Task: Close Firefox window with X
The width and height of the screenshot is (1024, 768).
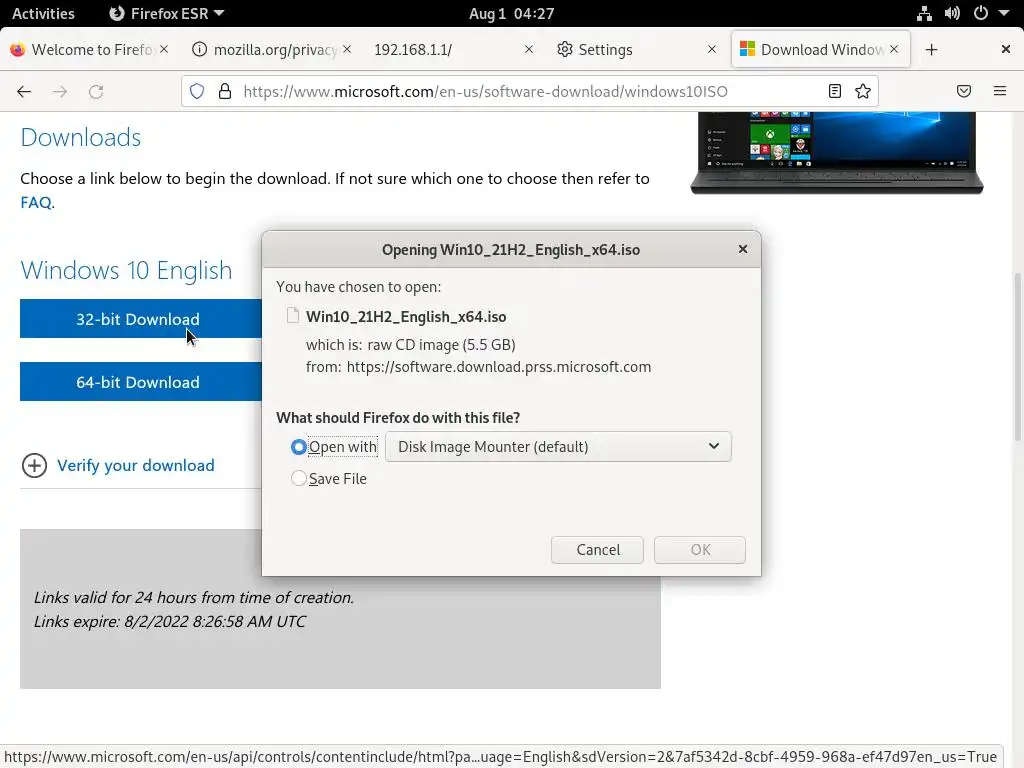Action: [x=1006, y=49]
